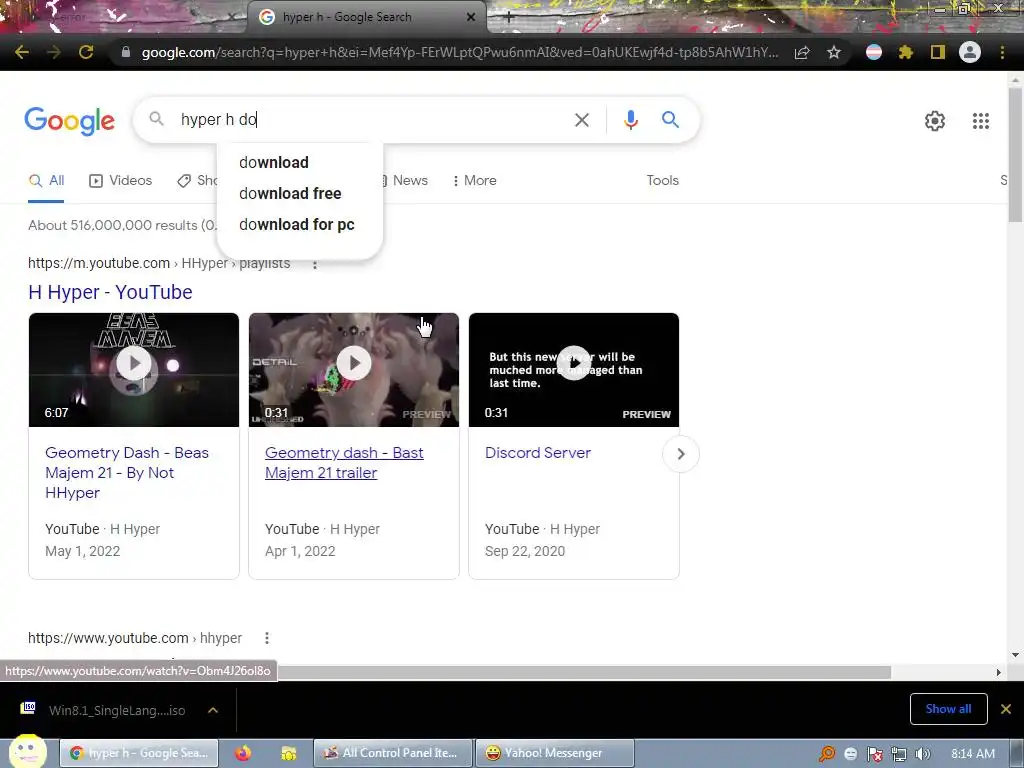Screen dimensions: 1024x768
Task: Open a new browser tab
Action: (x=509, y=18)
